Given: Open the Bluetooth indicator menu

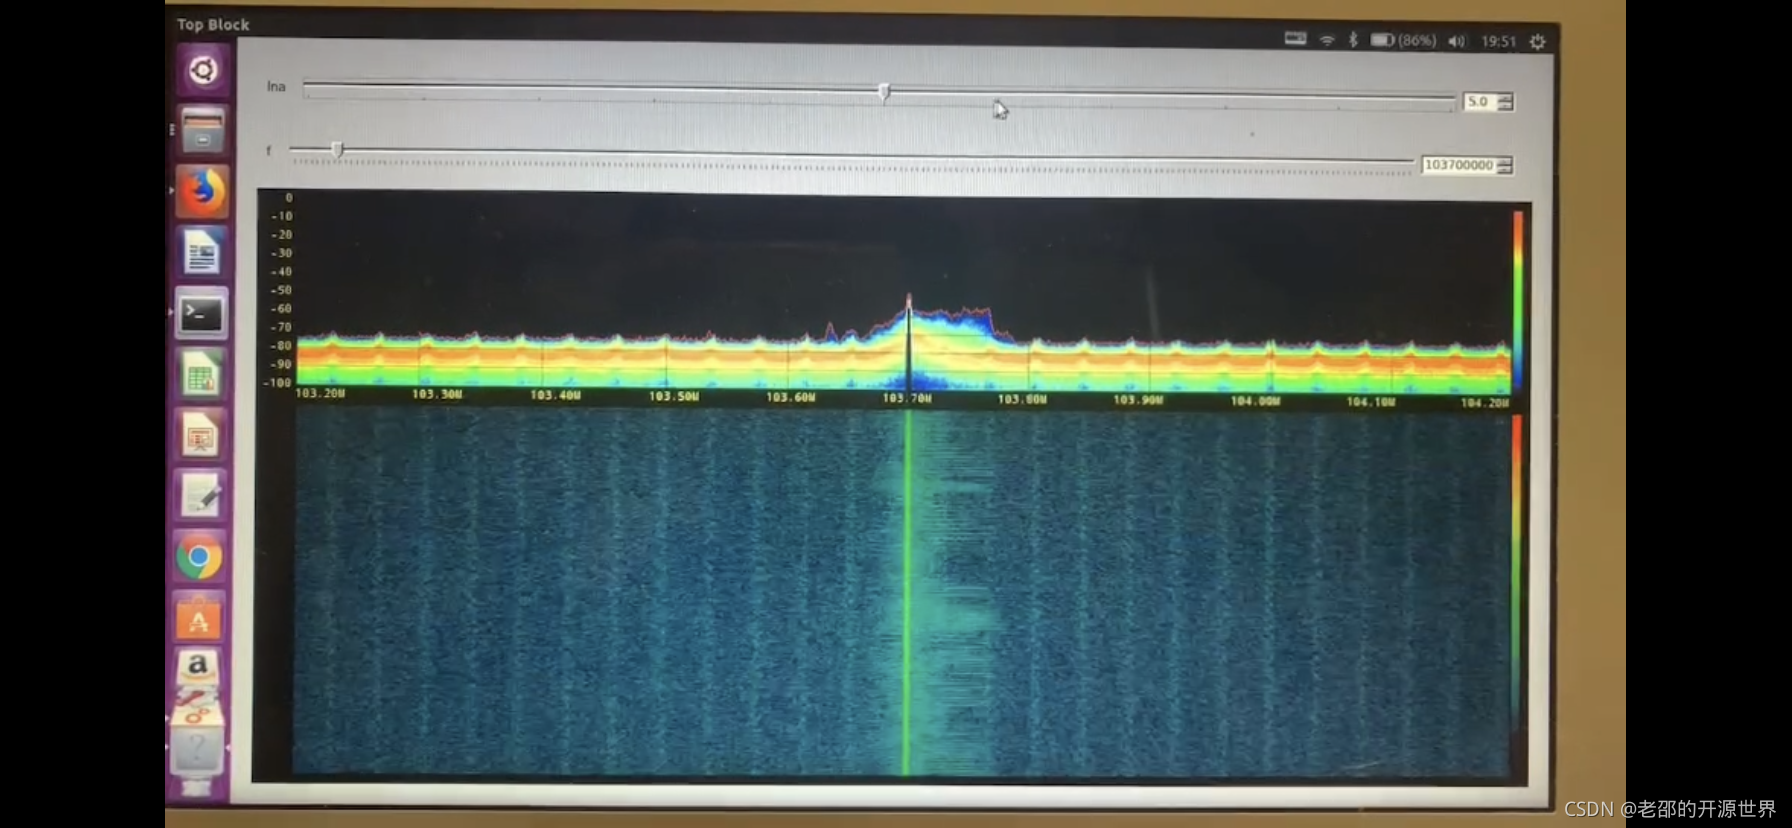Looking at the screenshot, I should click(1353, 40).
